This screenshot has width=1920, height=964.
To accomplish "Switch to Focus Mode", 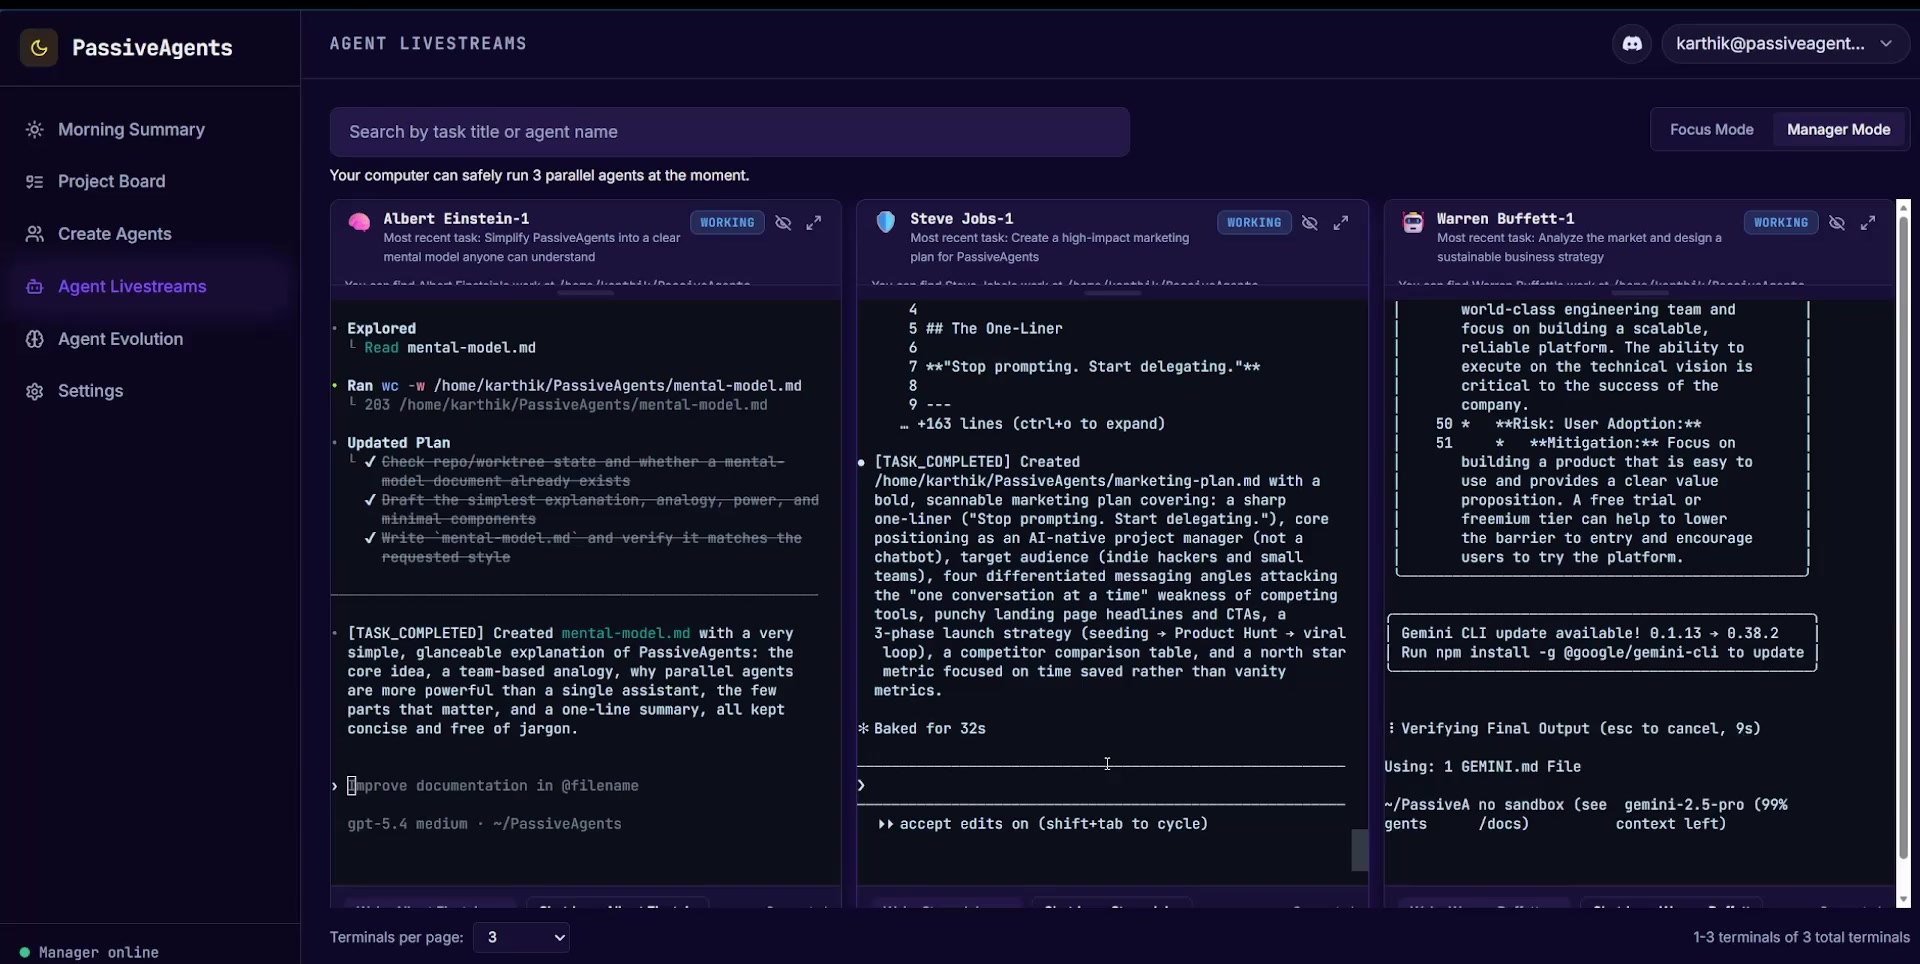I will click(1711, 130).
